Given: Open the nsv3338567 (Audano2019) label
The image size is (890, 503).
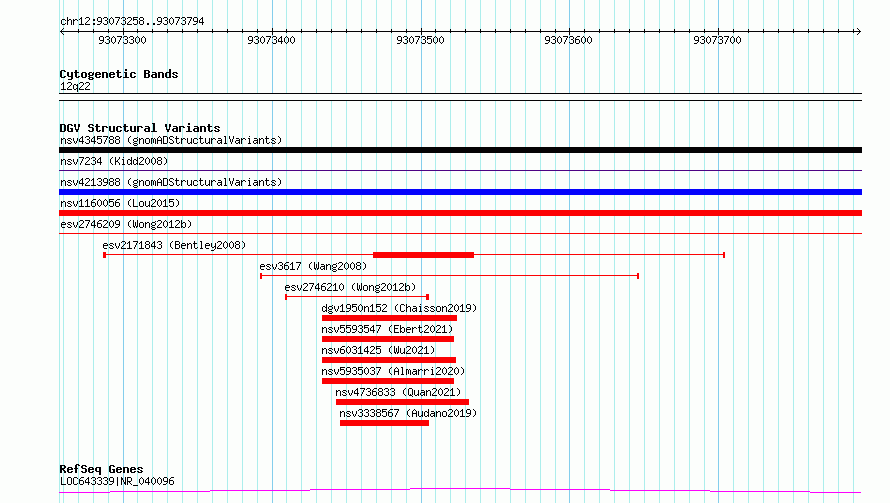Looking at the screenshot, I should (x=408, y=413).
